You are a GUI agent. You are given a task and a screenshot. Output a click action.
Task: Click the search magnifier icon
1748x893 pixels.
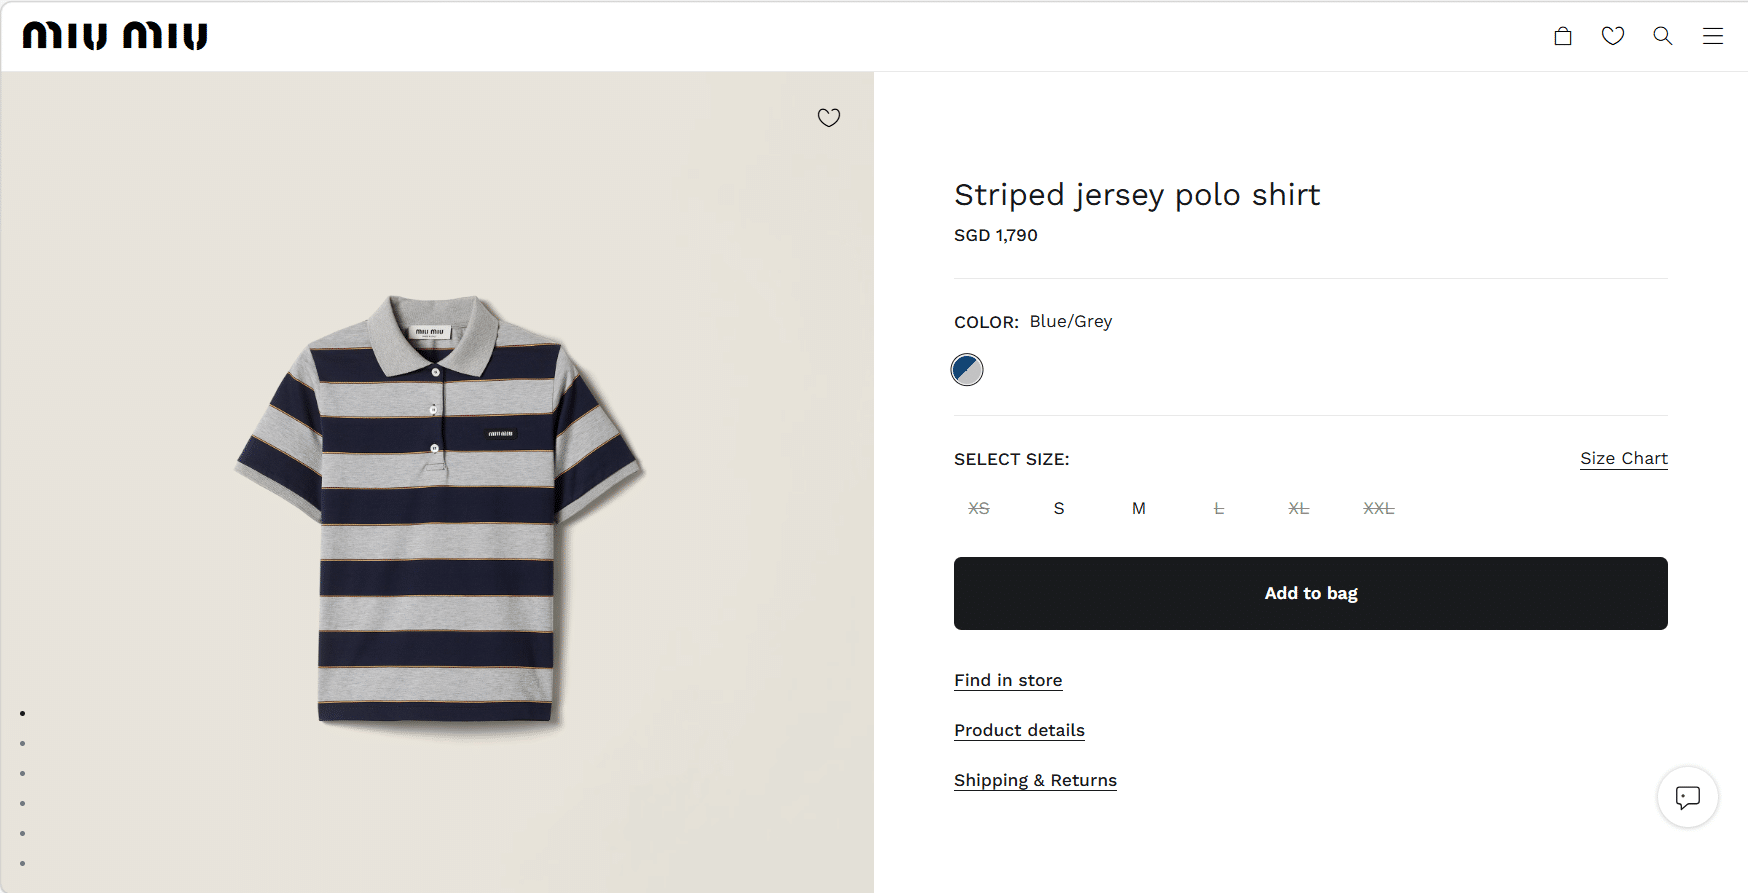1663,36
